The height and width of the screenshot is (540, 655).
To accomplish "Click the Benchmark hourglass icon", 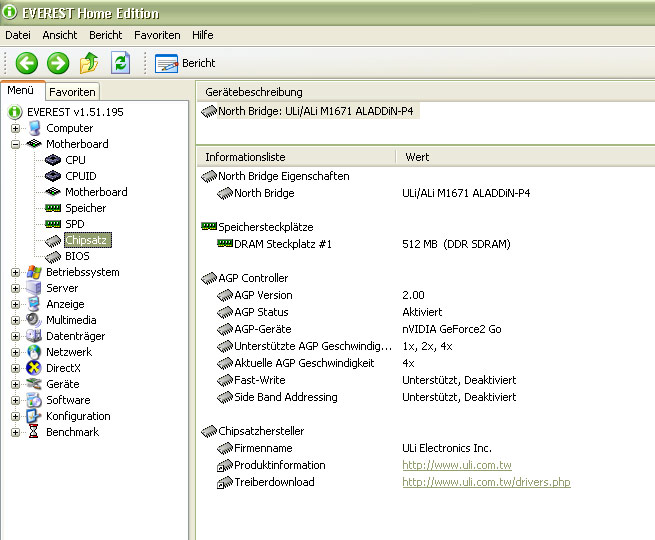I will pos(33,432).
